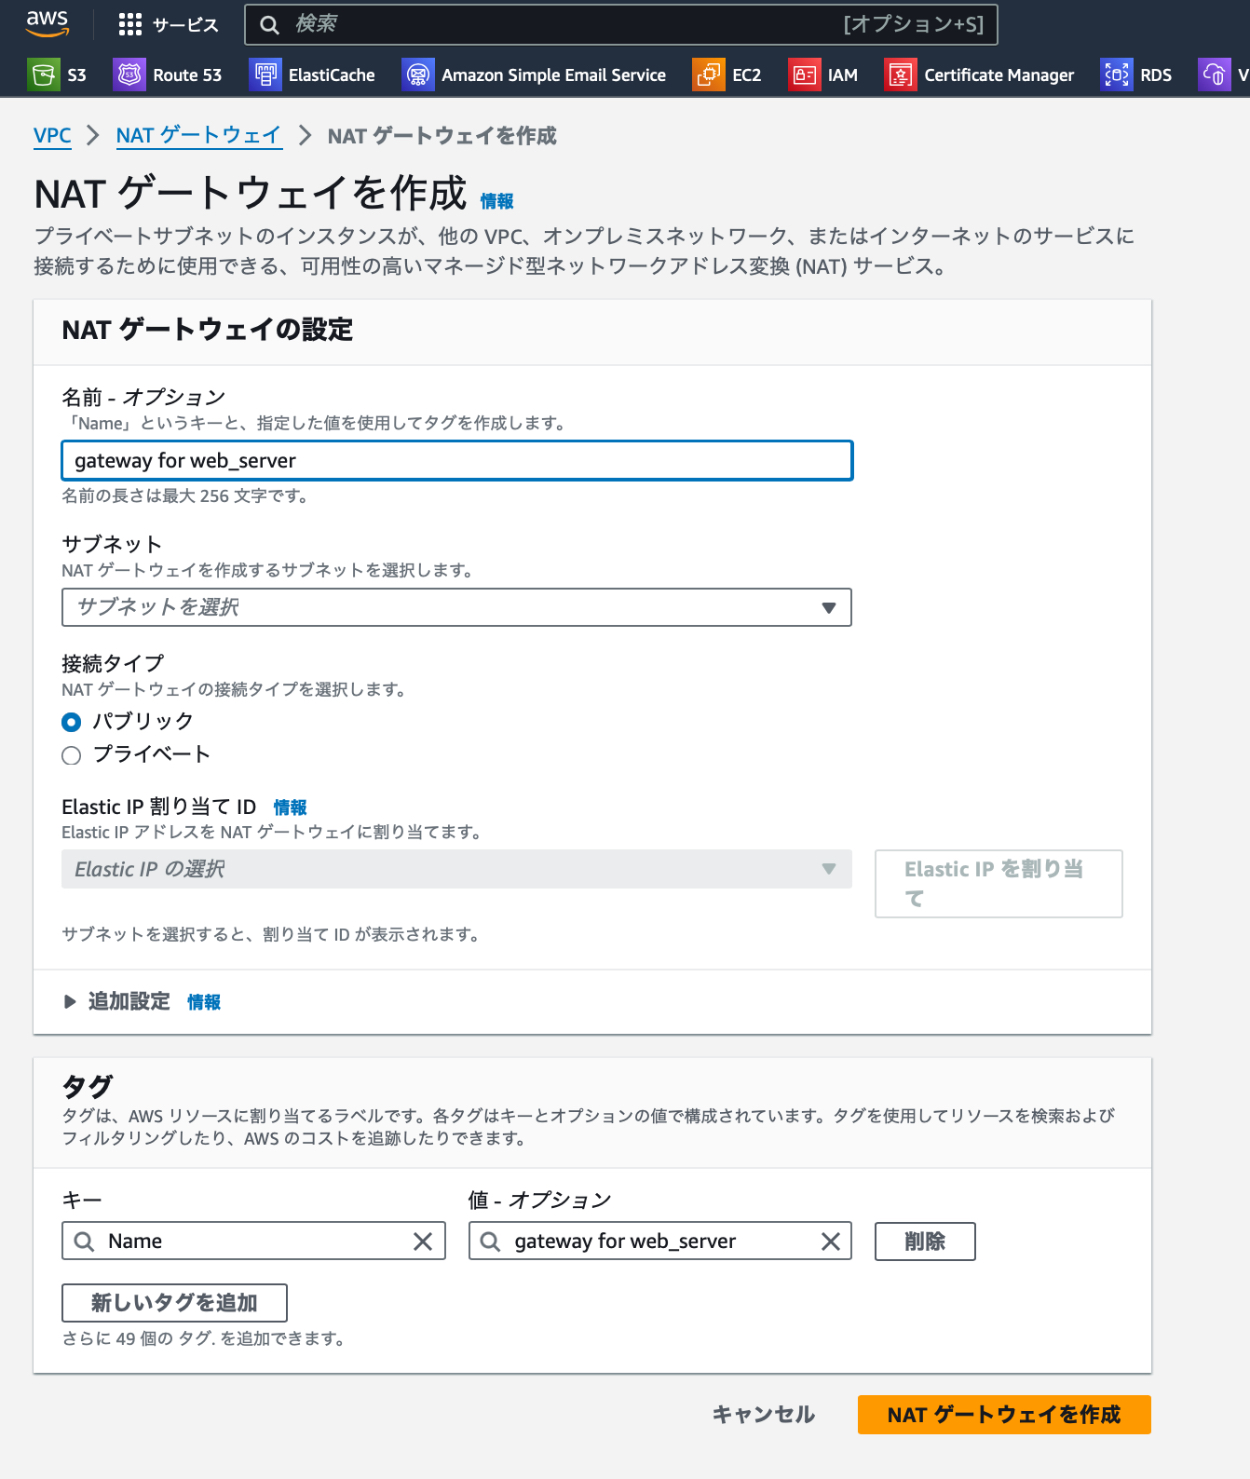Open the S3 service shortcut icon
Viewport: 1250px width, 1479px height.
coord(43,75)
